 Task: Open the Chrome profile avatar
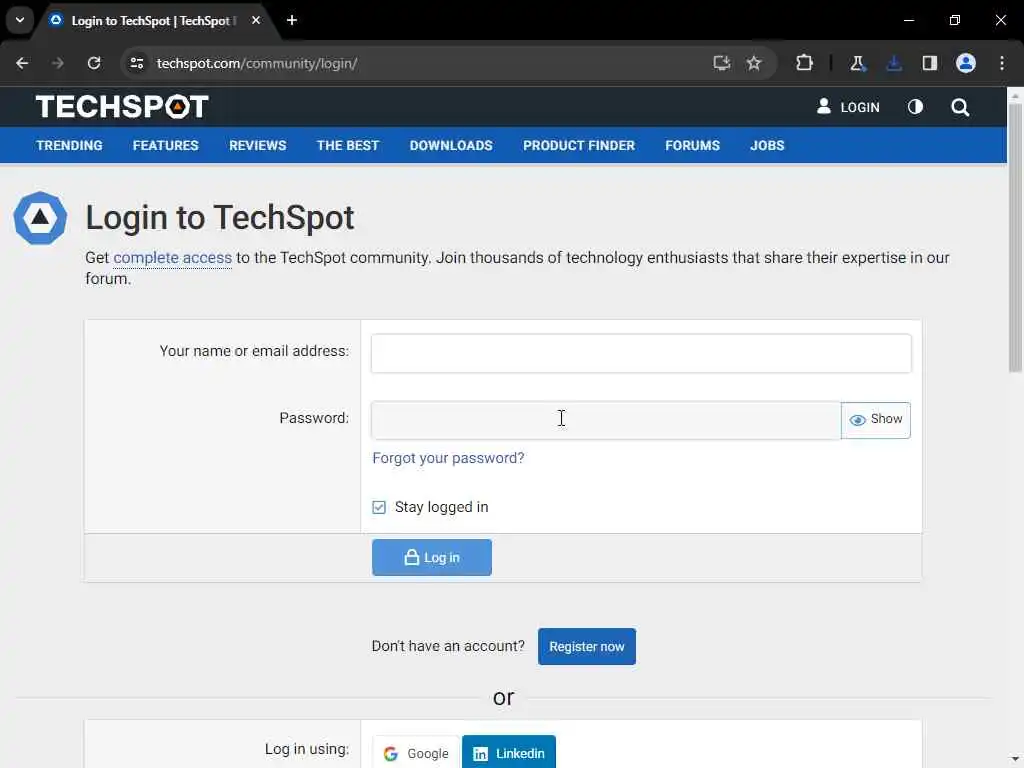pyautogui.click(x=966, y=63)
